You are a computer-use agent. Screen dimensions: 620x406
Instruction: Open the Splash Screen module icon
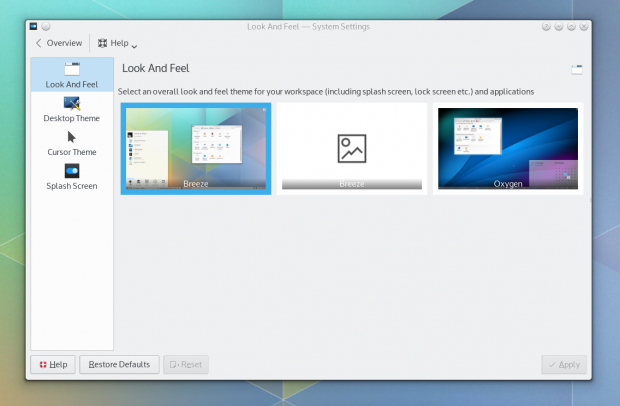[72, 171]
